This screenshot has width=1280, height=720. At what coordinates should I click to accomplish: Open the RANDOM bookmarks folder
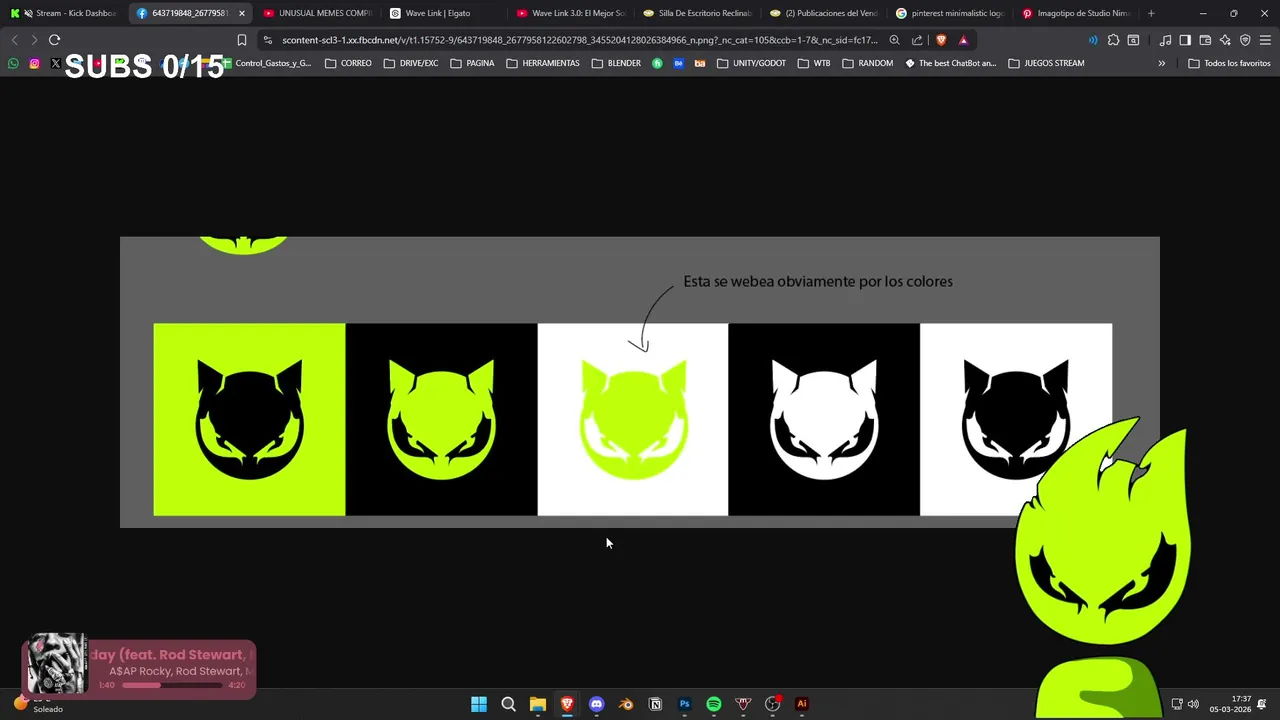point(868,63)
